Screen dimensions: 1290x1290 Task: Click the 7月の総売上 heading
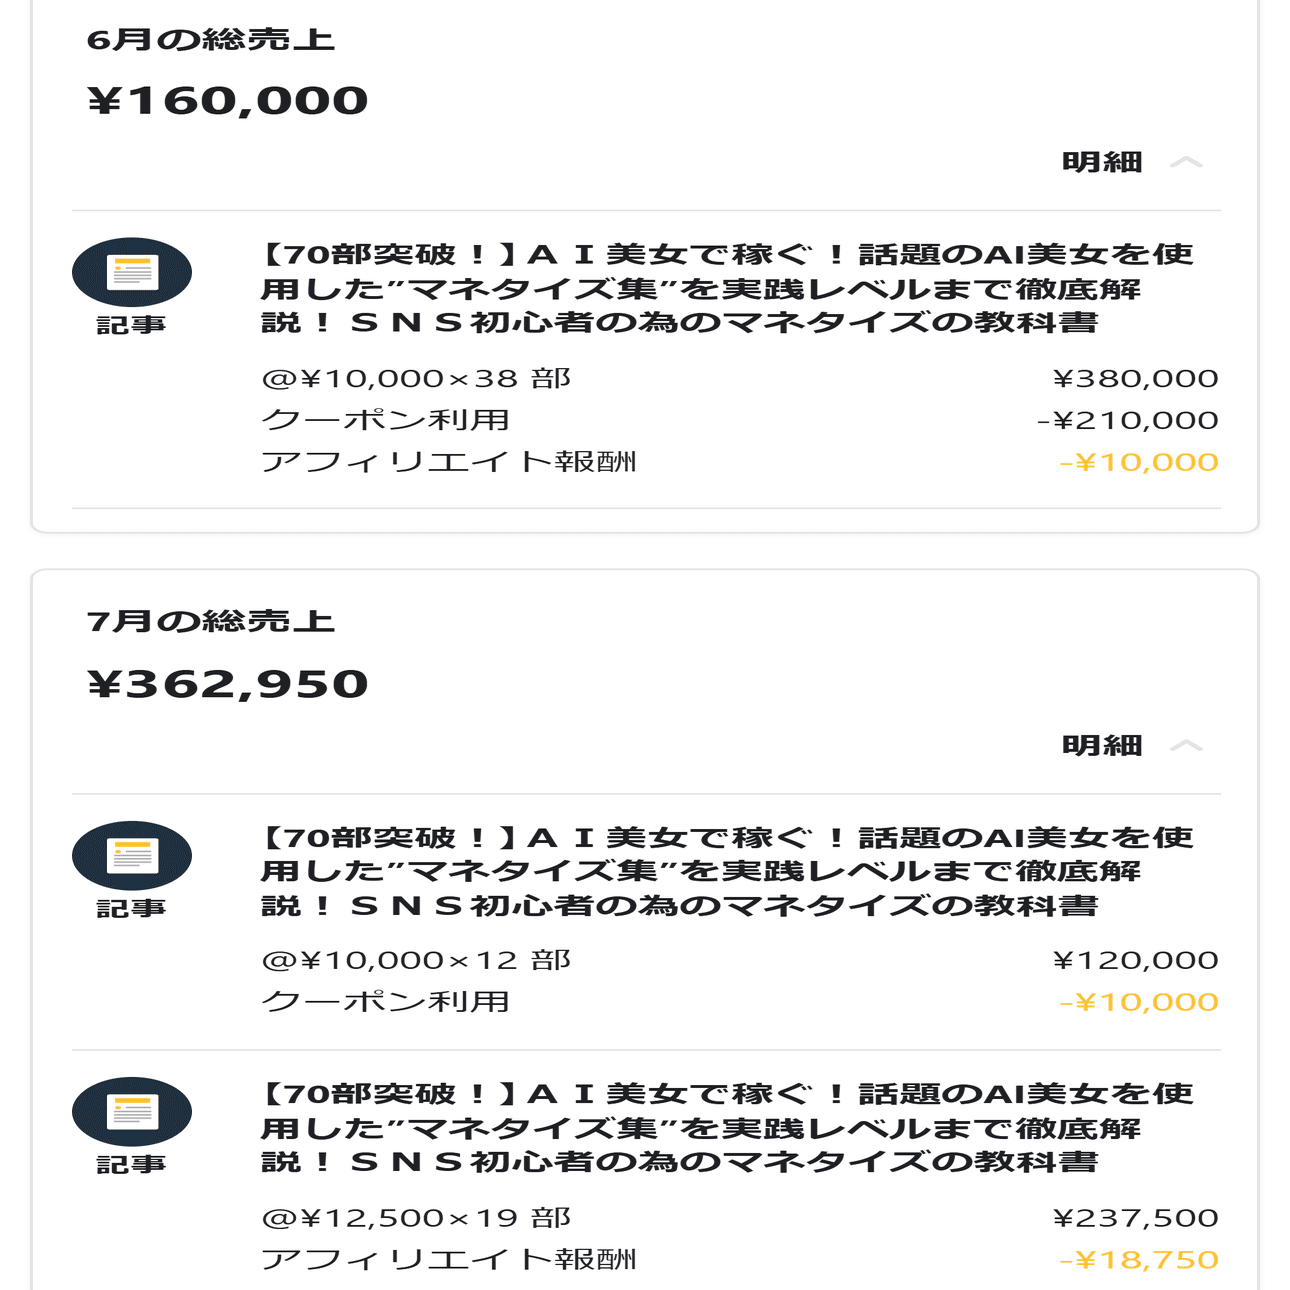tap(210, 622)
